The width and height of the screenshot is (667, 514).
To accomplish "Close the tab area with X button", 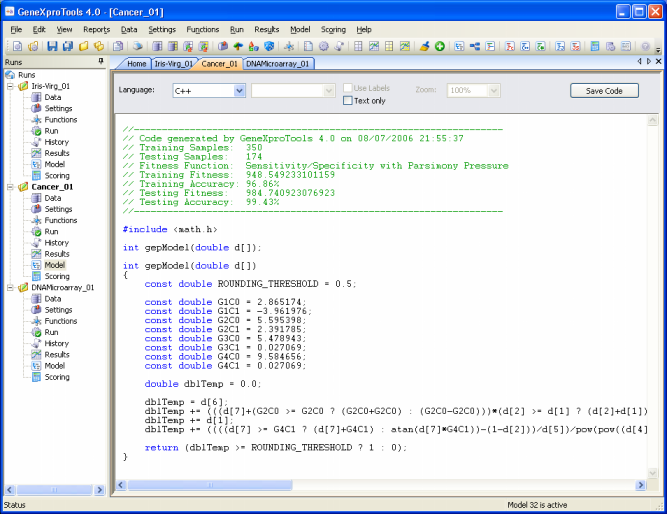I will pyautogui.click(x=658, y=62).
